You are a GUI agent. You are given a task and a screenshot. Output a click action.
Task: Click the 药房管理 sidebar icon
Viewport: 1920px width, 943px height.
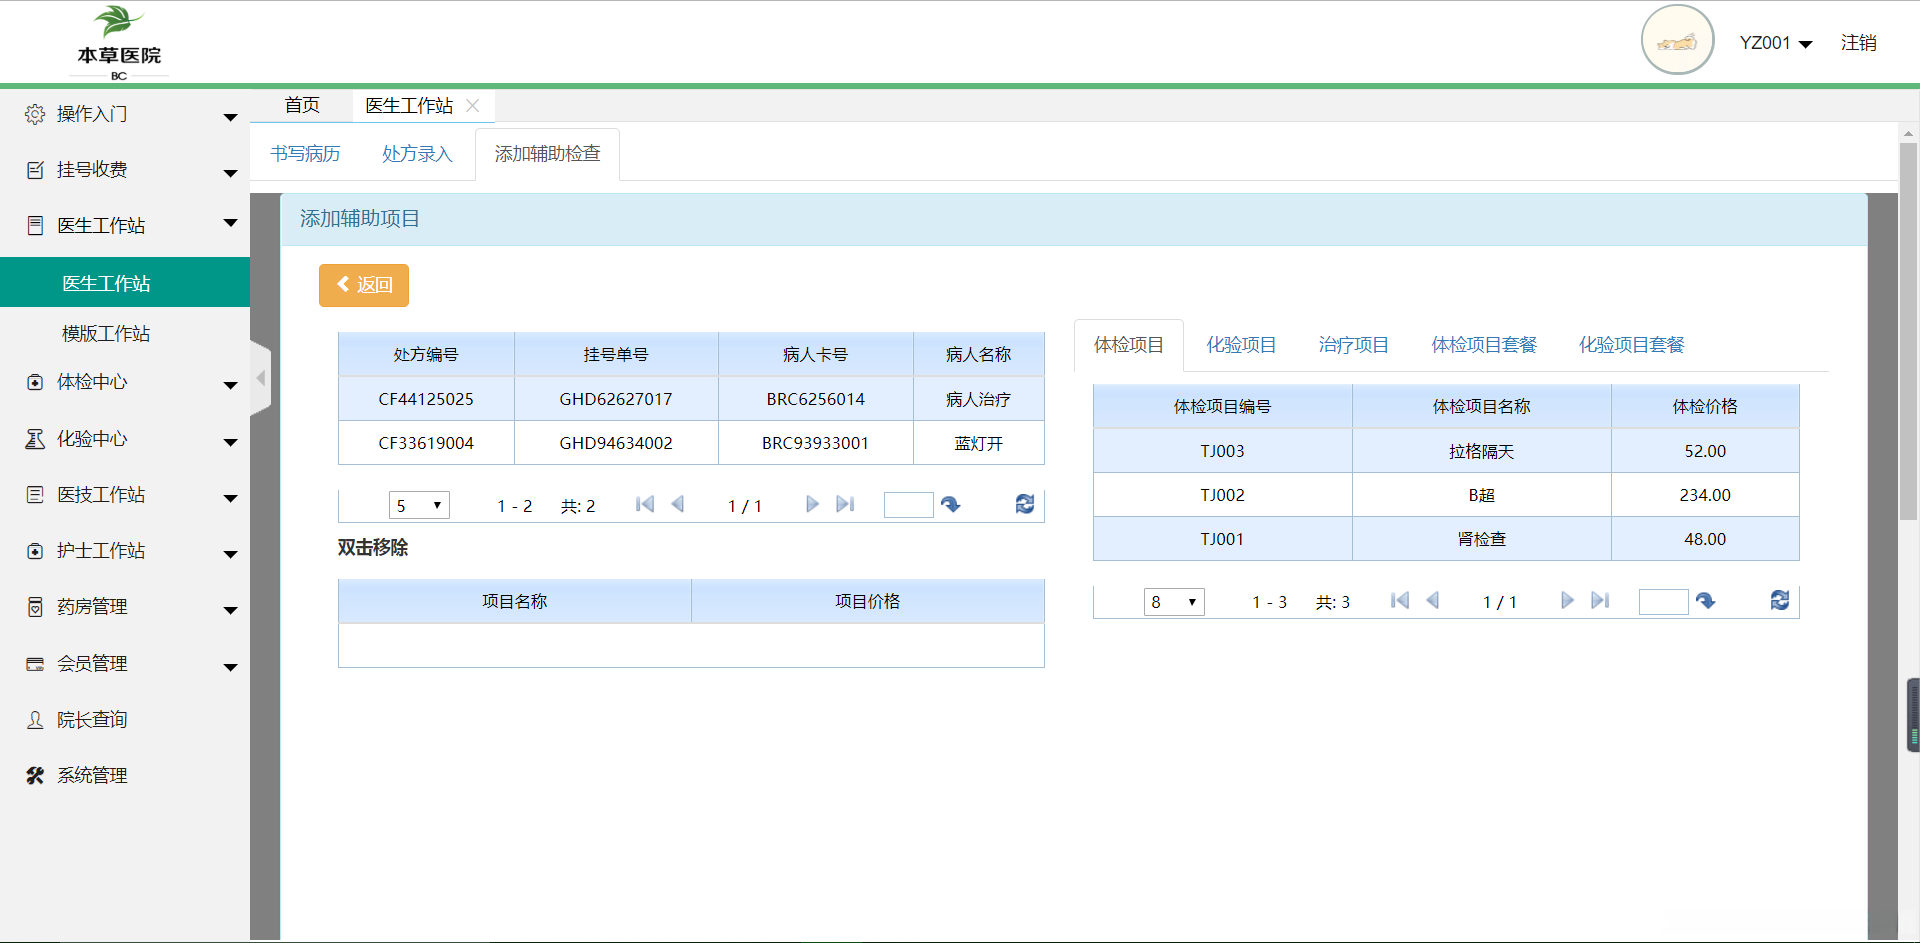point(34,606)
